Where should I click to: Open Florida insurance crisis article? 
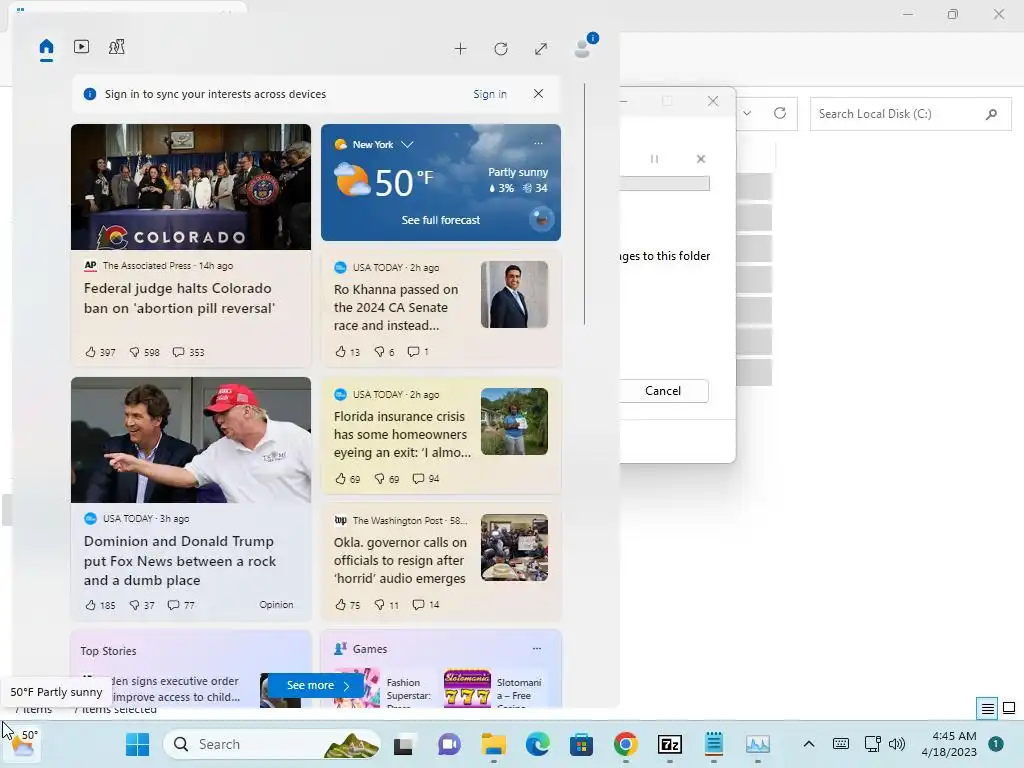tap(402, 434)
